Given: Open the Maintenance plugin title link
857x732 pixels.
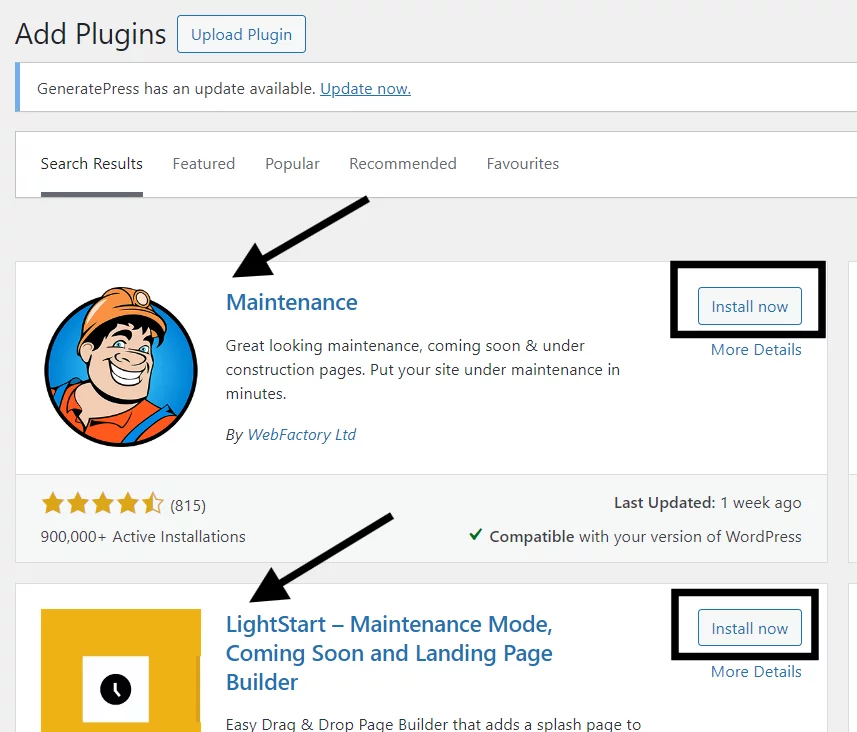Looking at the screenshot, I should click(x=292, y=302).
